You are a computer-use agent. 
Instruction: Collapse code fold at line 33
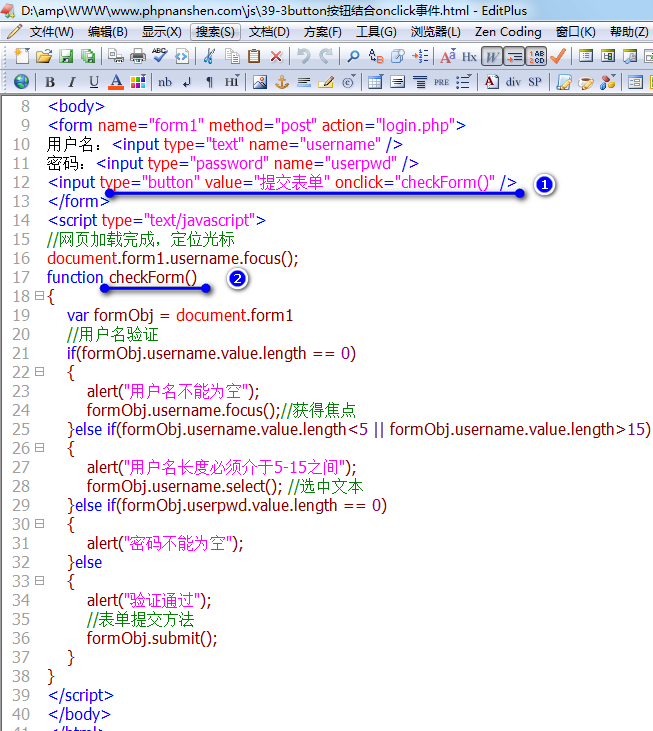[40, 581]
